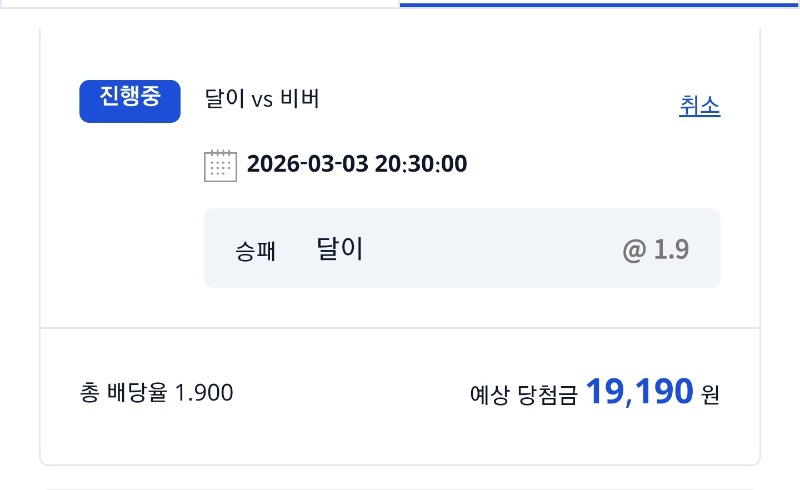
Task: Click the @ 1.9 odds value
Action: tap(656, 250)
